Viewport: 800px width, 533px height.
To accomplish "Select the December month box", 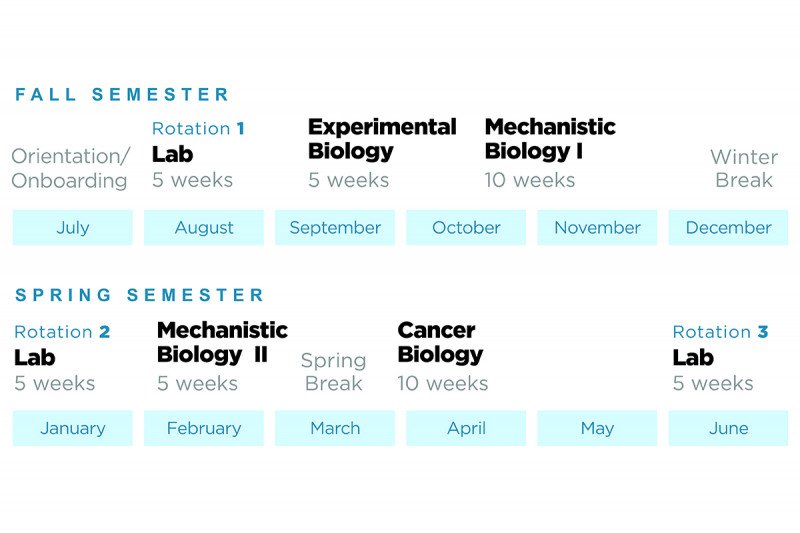I will [x=728, y=227].
